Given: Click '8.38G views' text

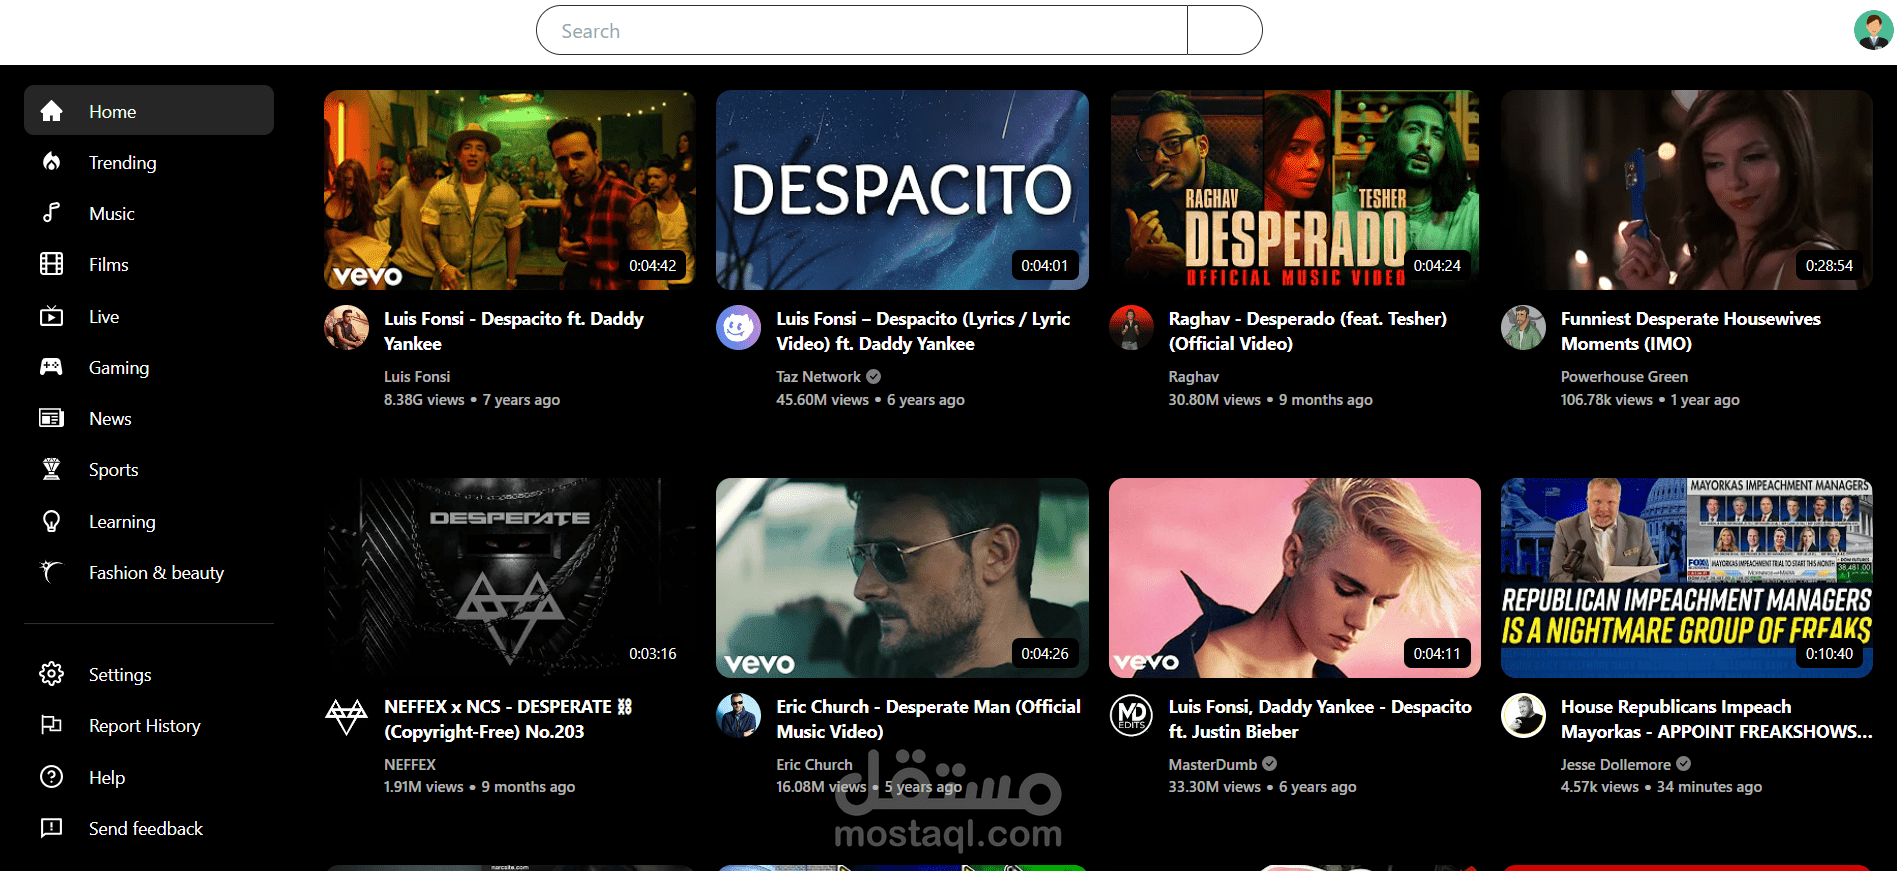Looking at the screenshot, I should [424, 399].
